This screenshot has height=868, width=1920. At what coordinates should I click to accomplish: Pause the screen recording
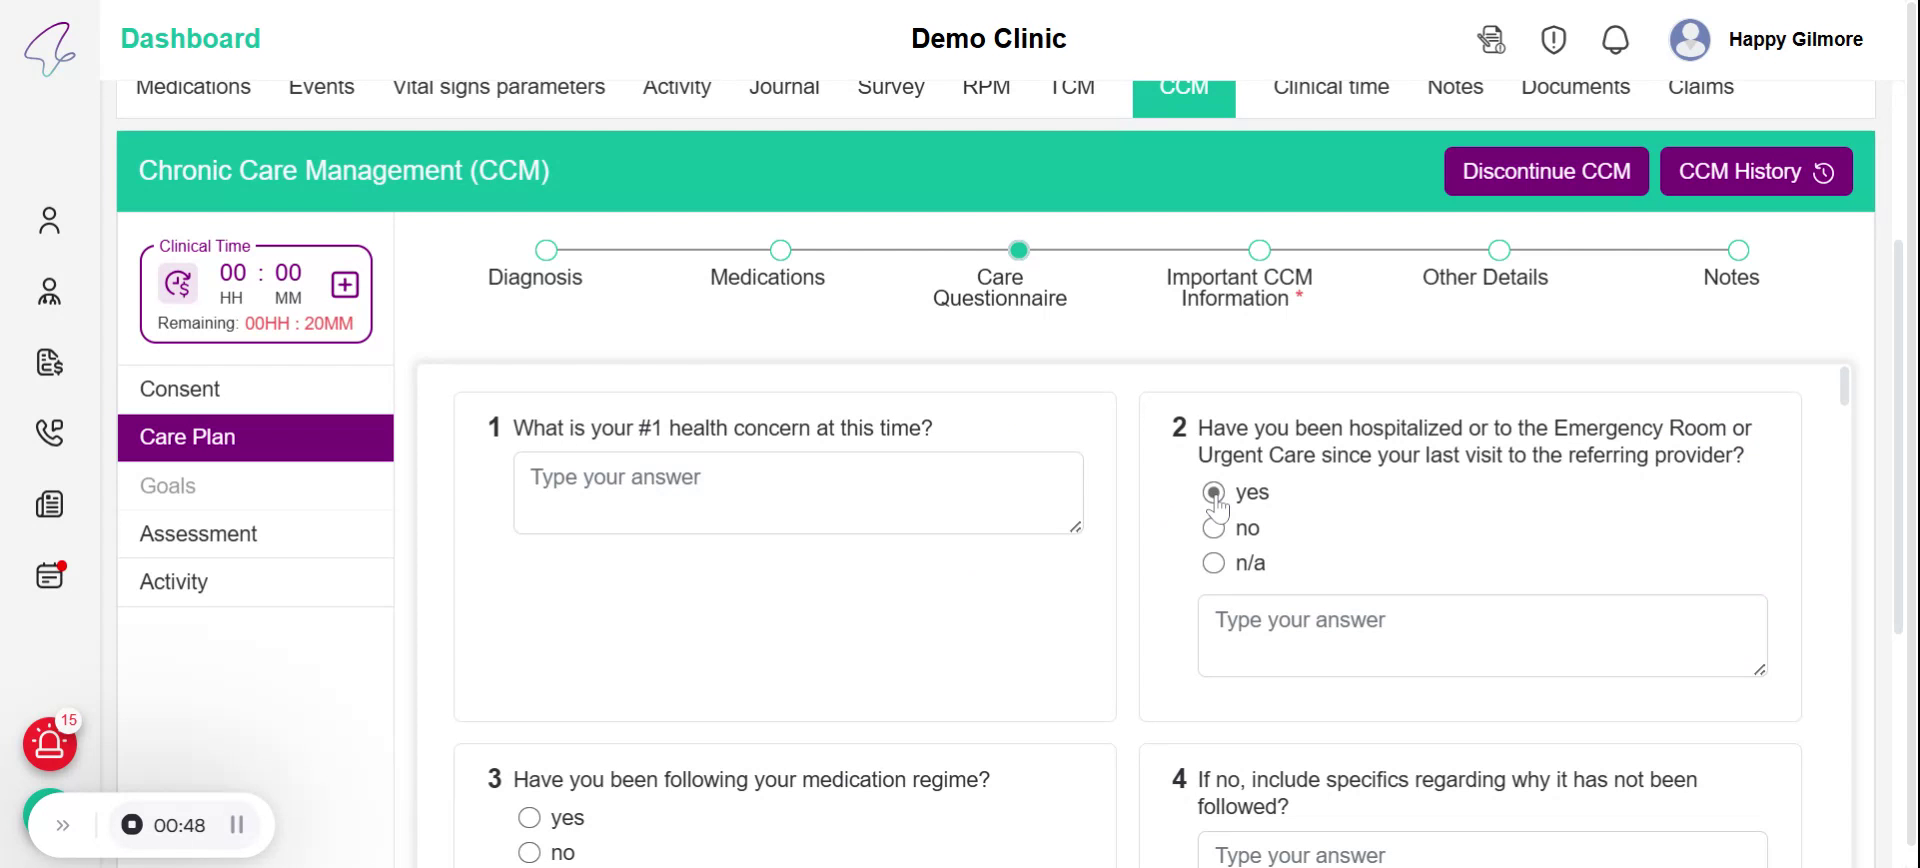[x=237, y=825]
